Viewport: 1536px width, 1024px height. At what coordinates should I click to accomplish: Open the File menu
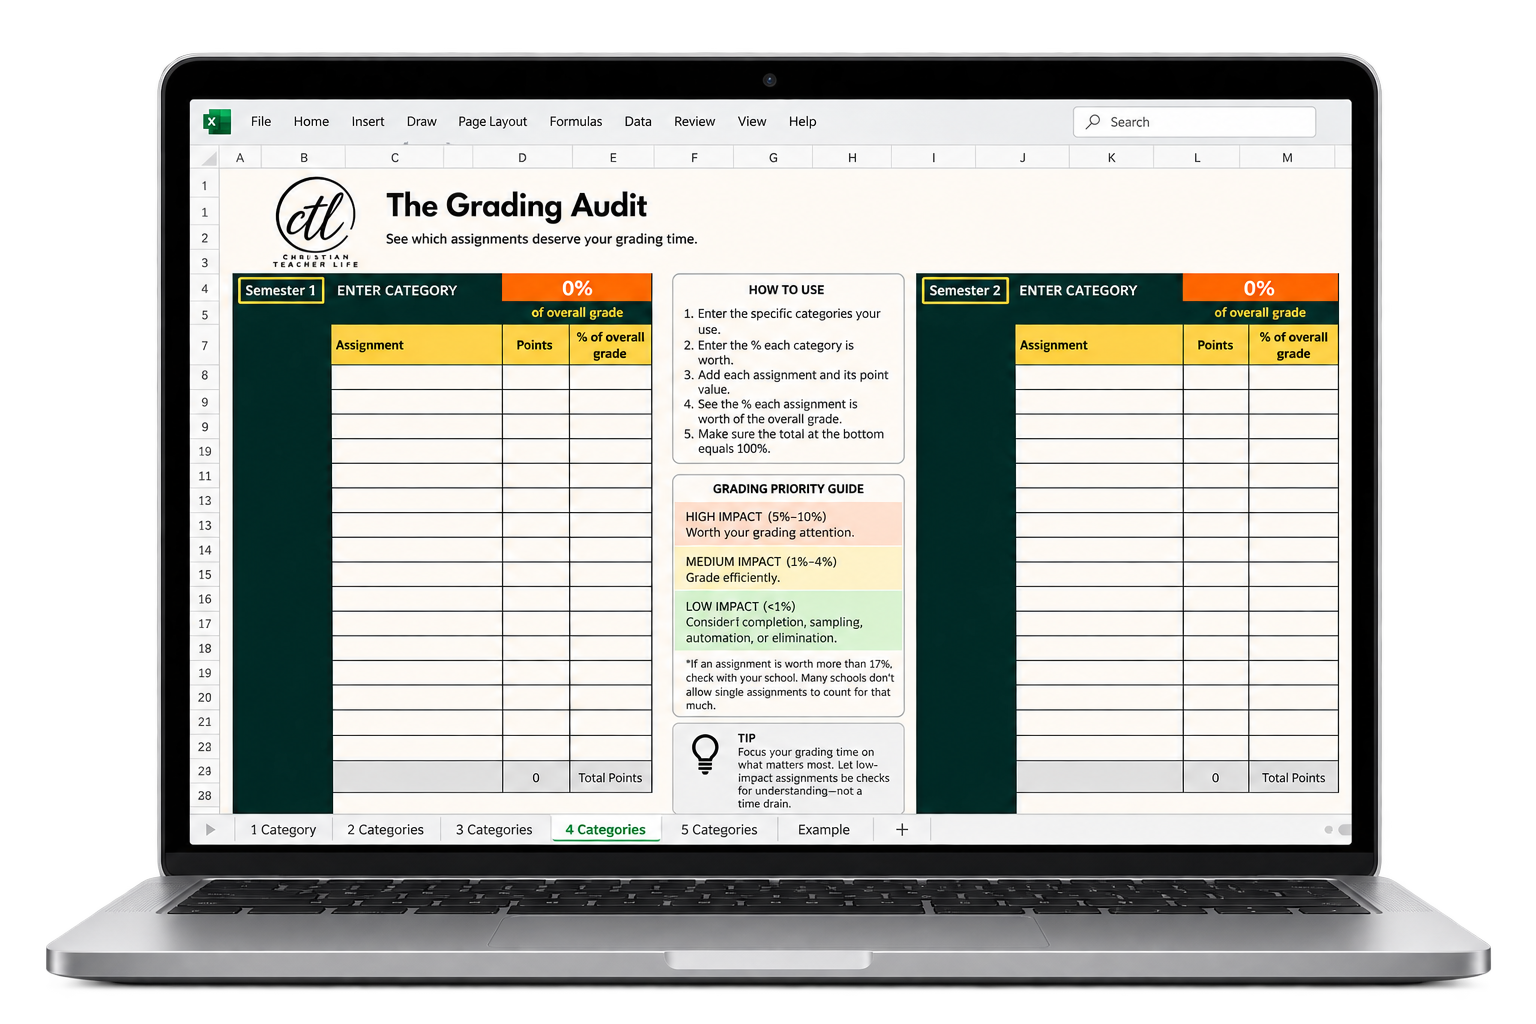tap(261, 122)
